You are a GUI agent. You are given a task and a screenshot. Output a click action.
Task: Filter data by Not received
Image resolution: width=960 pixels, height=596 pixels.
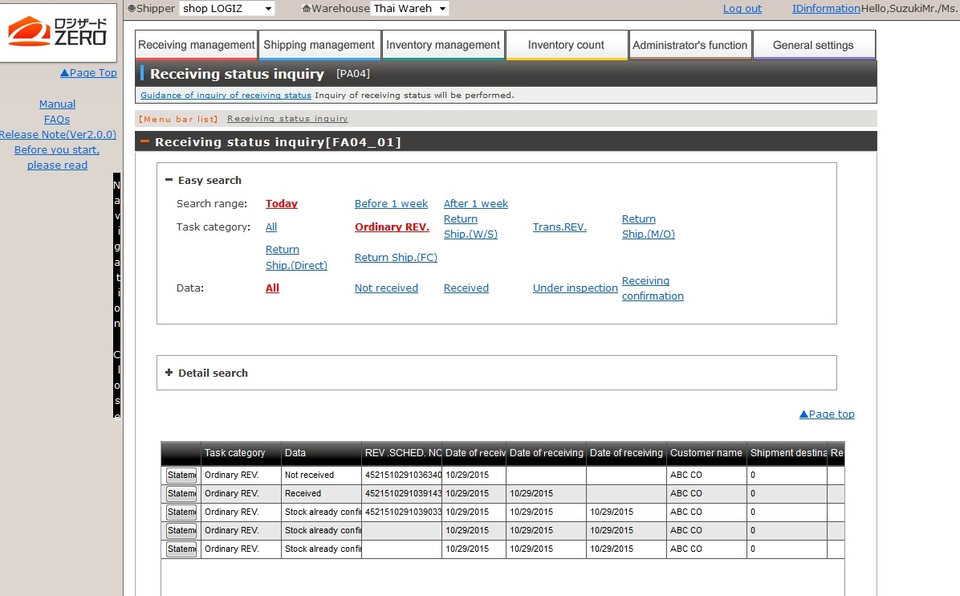click(x=386, y=288)
